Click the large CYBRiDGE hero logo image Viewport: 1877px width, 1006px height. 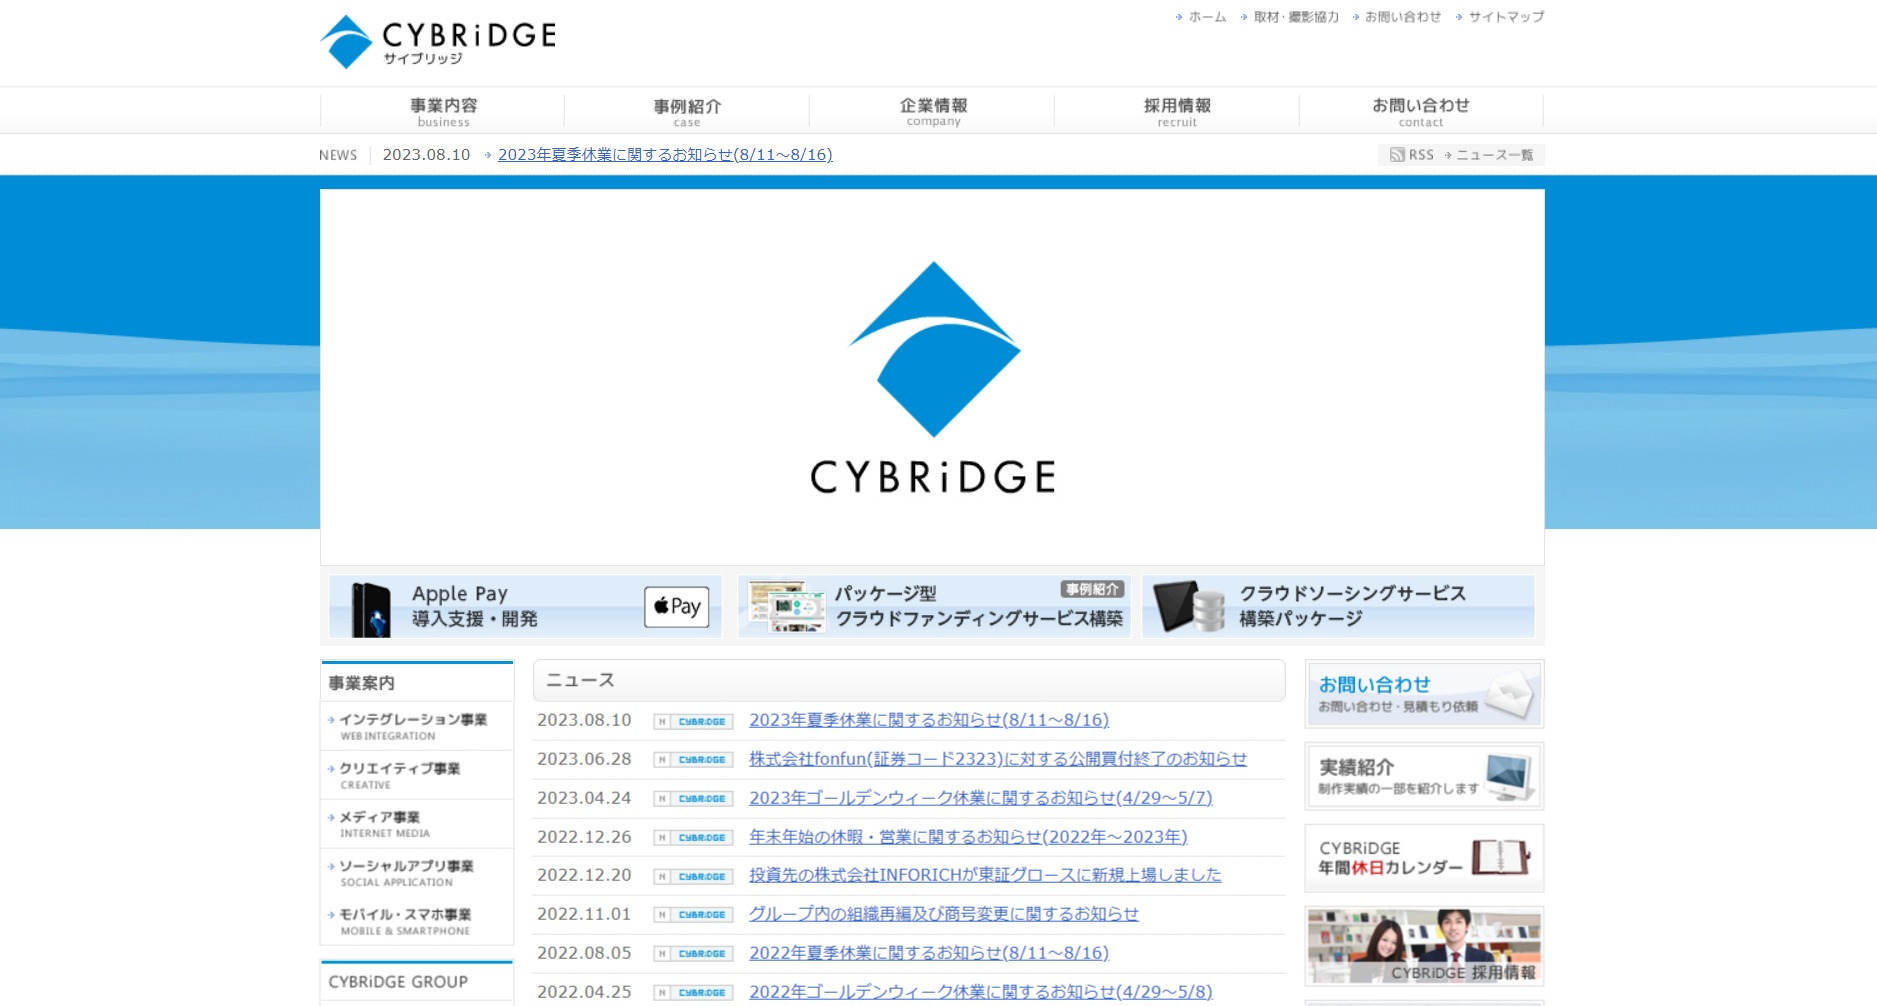tap(932, 377)
